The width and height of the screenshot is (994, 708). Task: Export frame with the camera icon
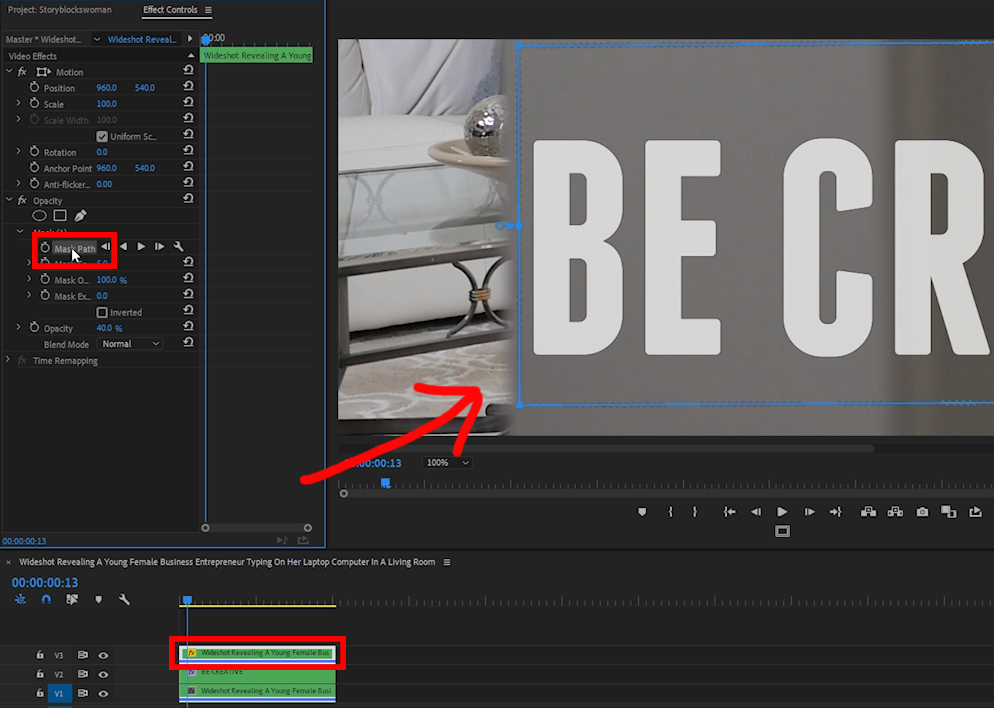(922, 512)
